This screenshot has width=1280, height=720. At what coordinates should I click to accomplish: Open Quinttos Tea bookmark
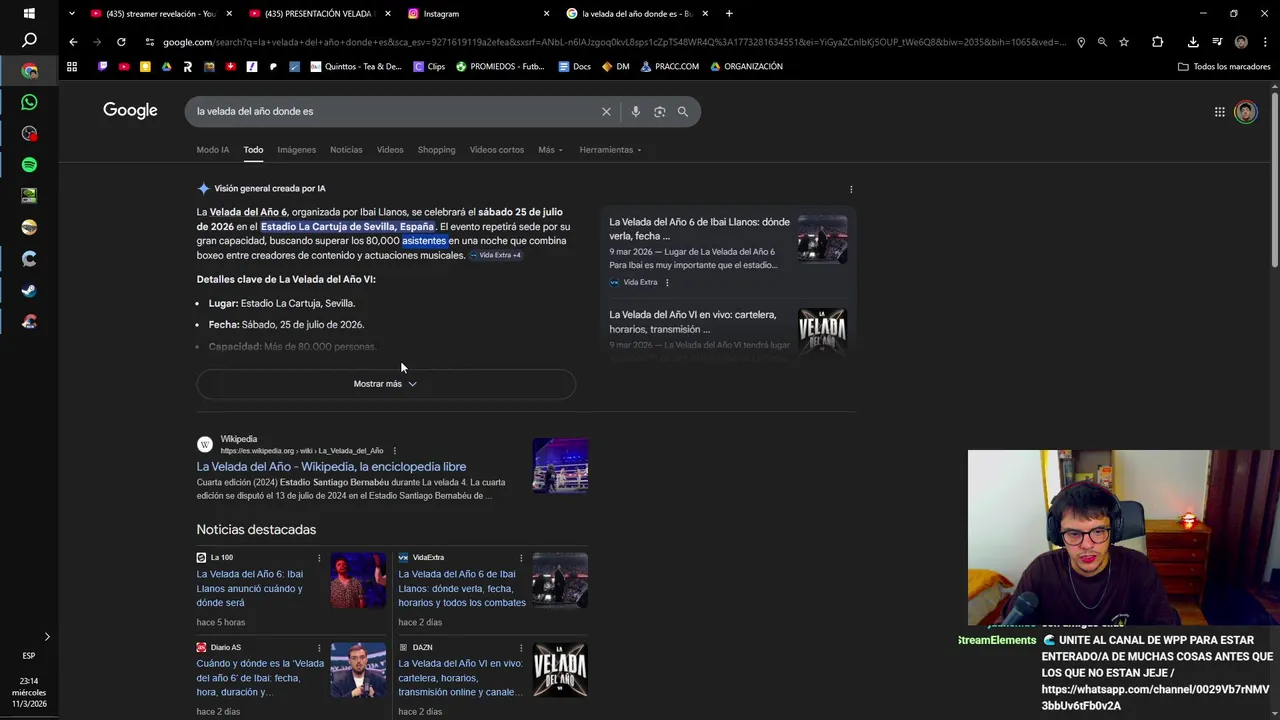point(356,67)
